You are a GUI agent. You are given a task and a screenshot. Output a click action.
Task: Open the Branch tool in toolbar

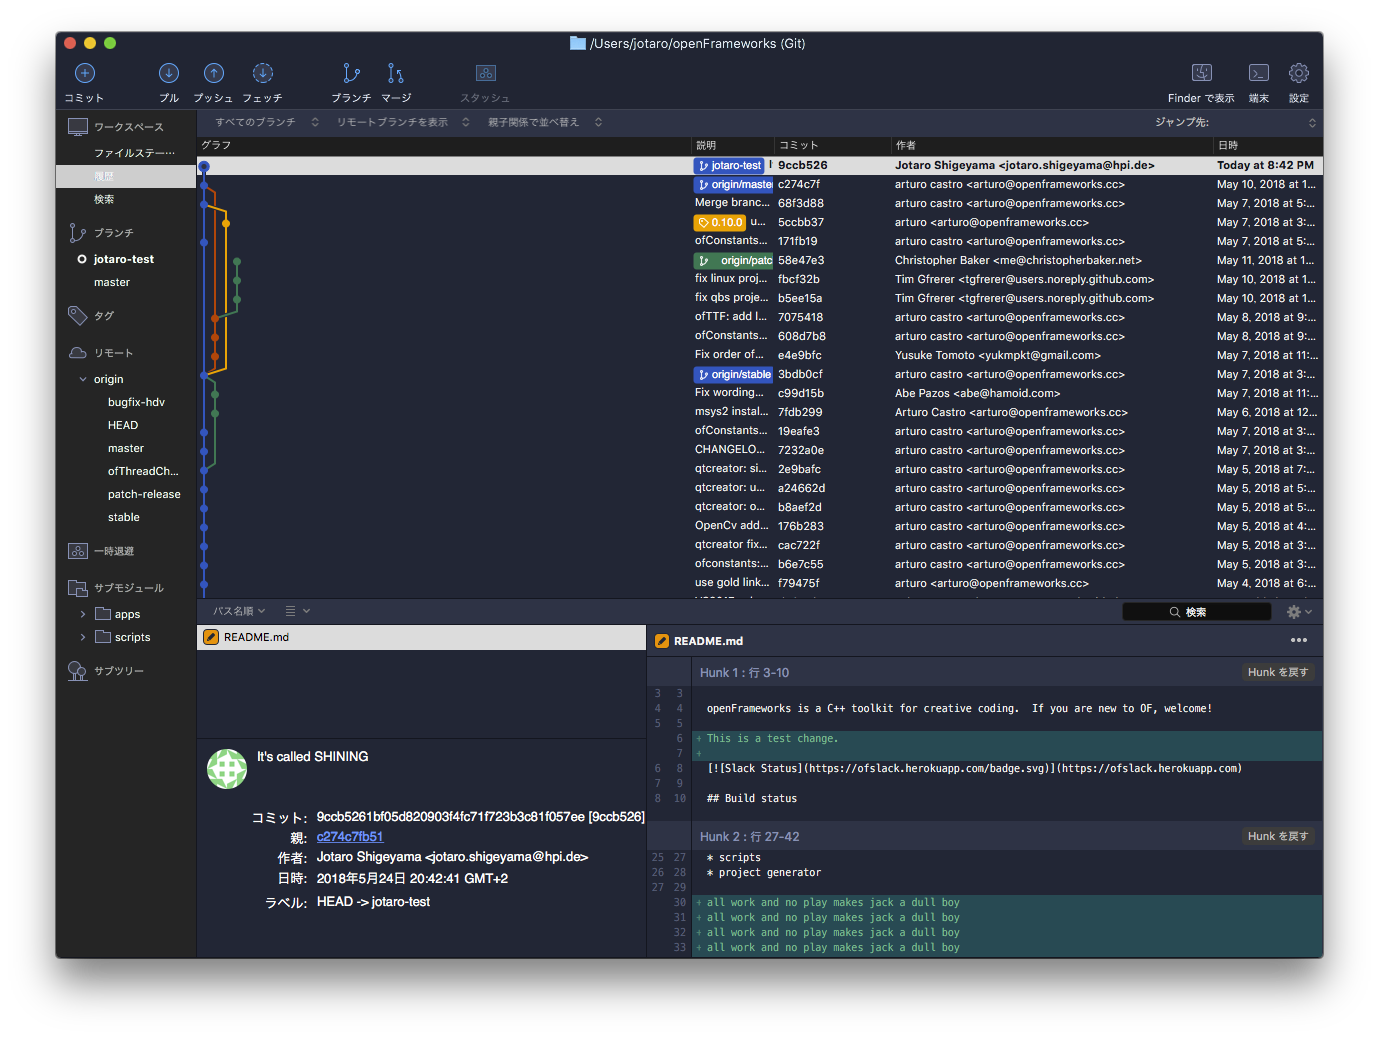click(351, 74)
